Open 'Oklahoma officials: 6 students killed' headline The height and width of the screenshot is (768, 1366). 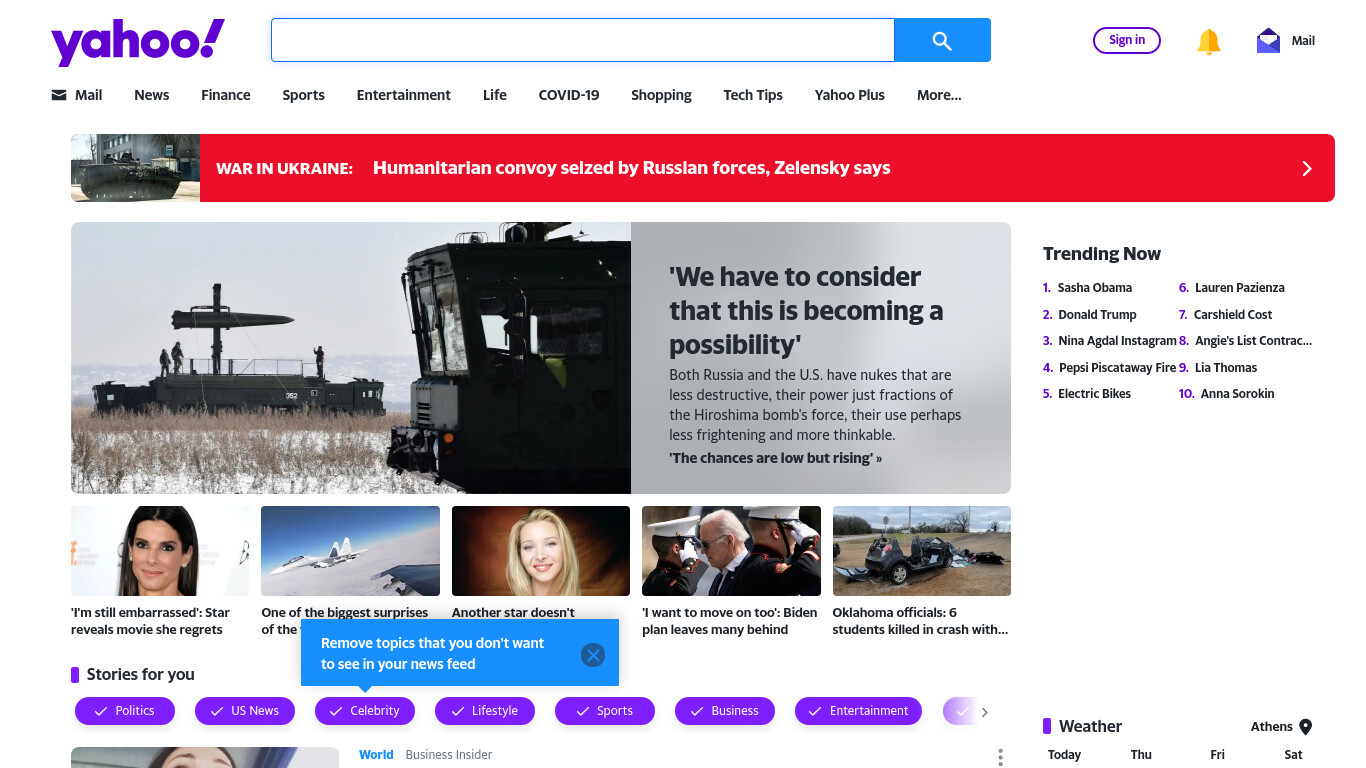click(x=921, y=621)
